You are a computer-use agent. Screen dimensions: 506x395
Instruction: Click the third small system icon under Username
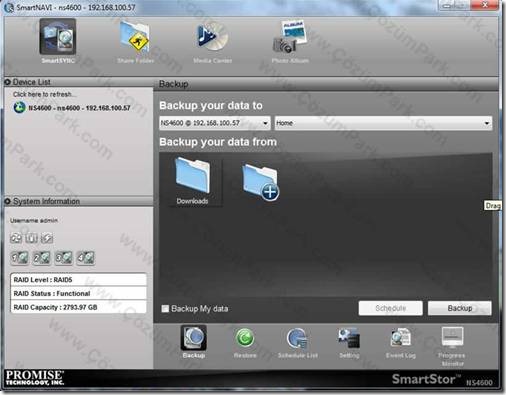(47, 238)
